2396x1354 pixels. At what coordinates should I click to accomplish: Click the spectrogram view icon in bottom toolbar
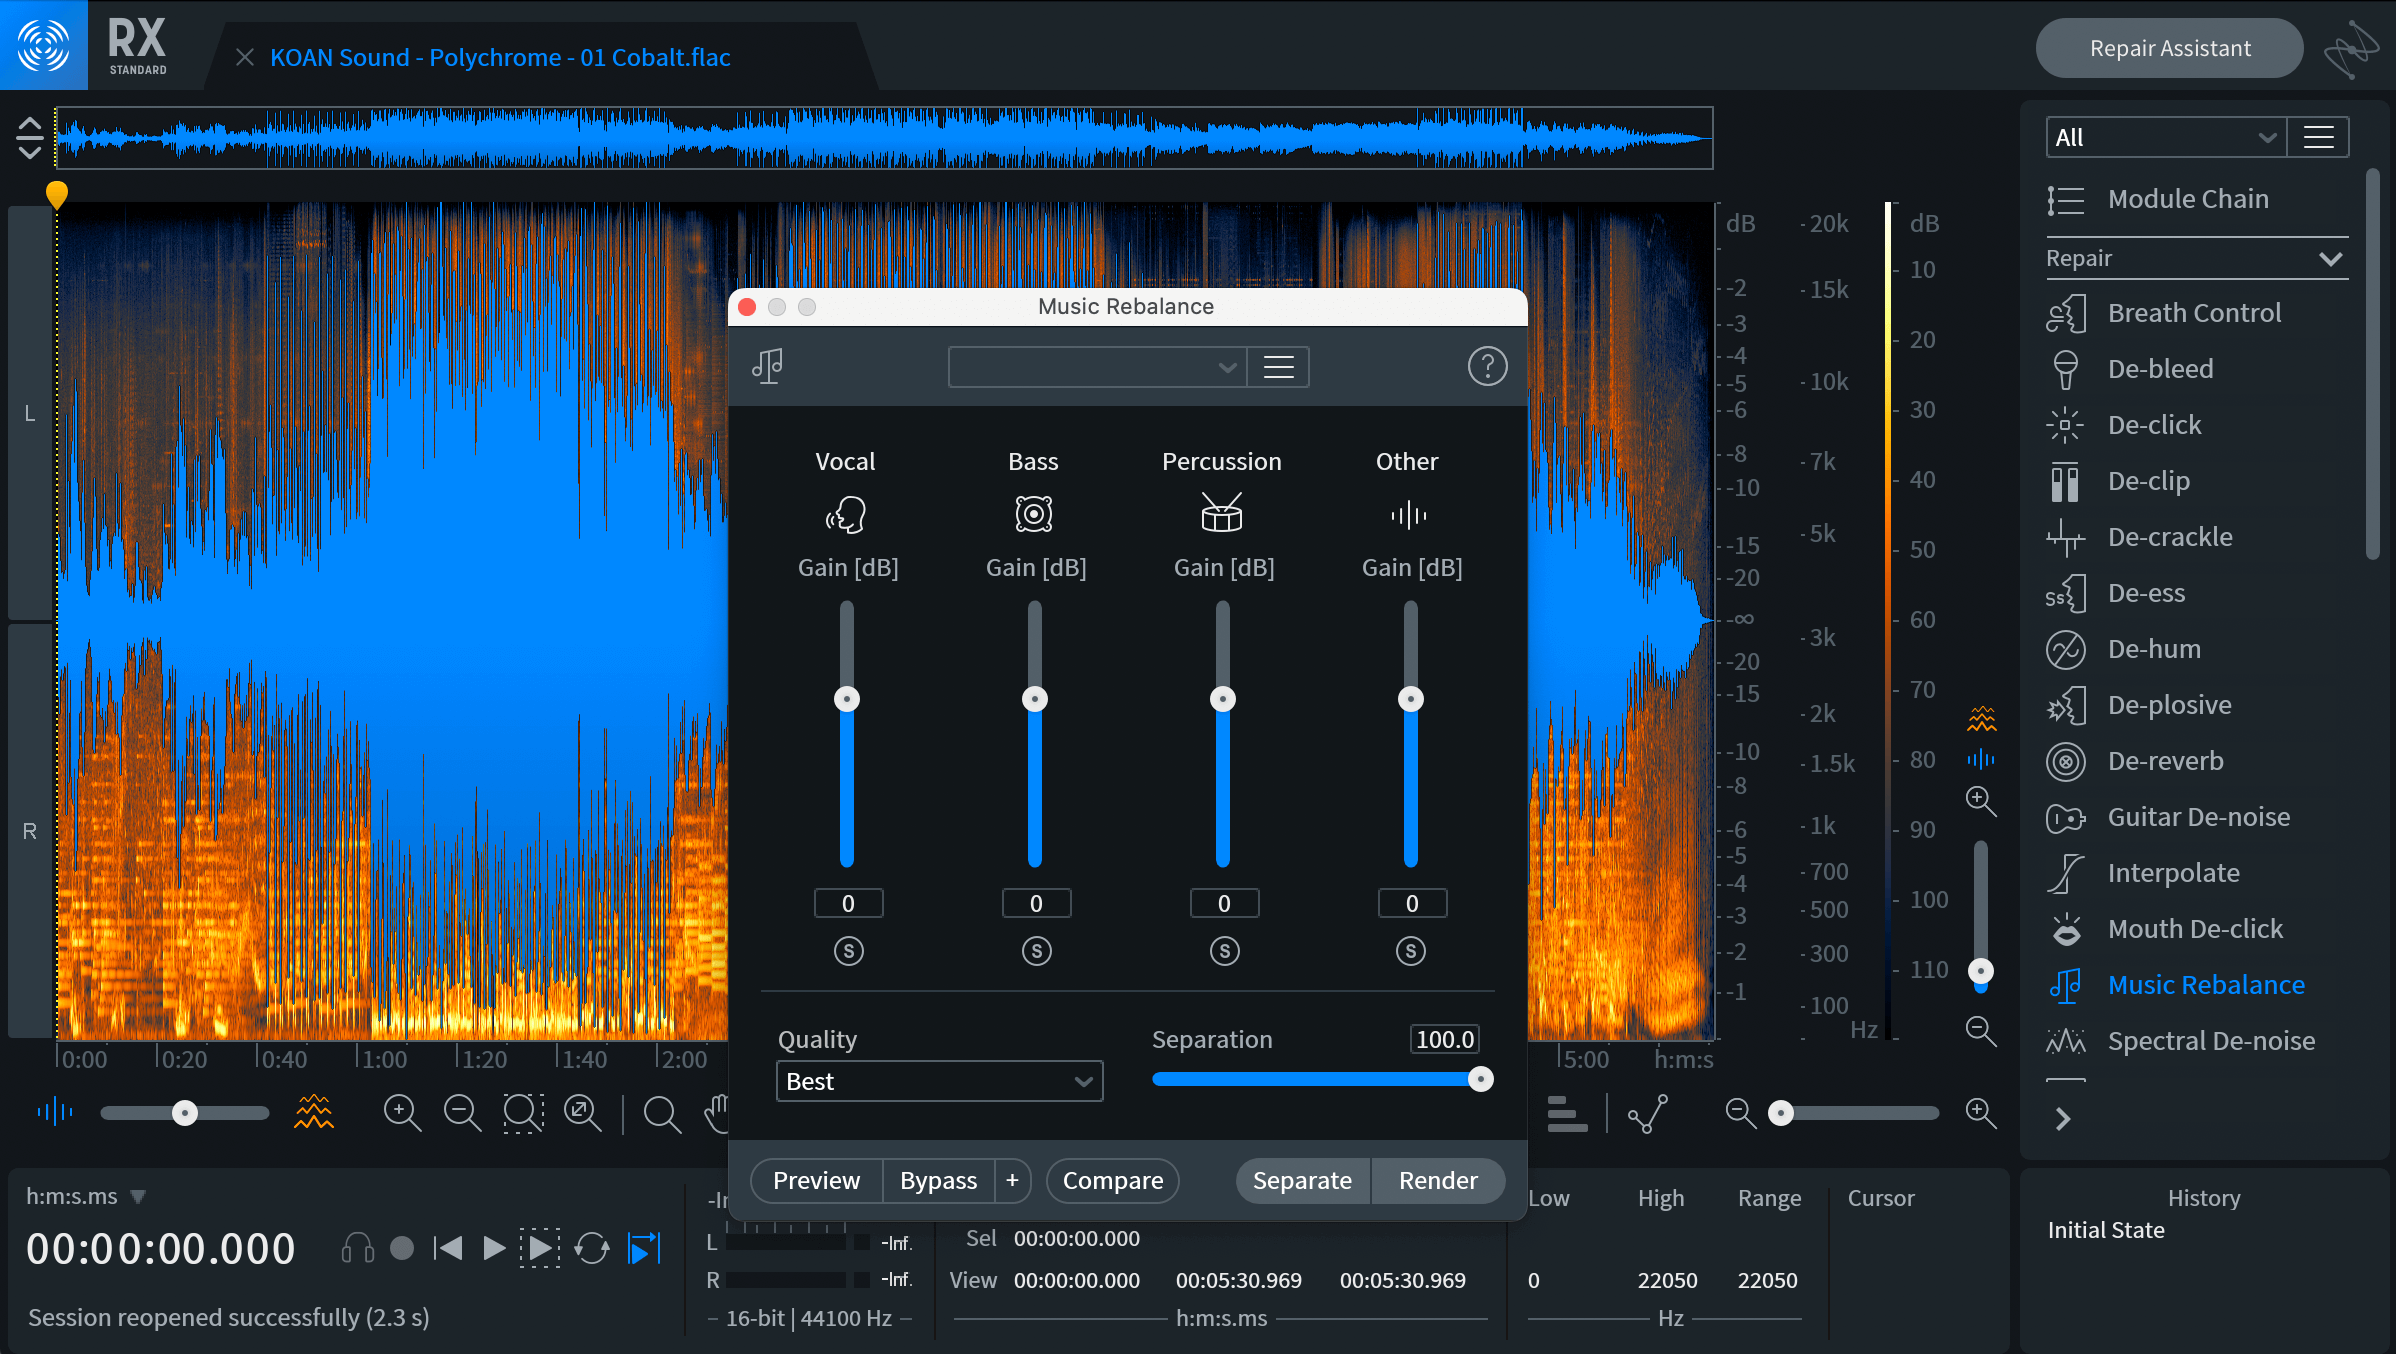click(313, 1112)
